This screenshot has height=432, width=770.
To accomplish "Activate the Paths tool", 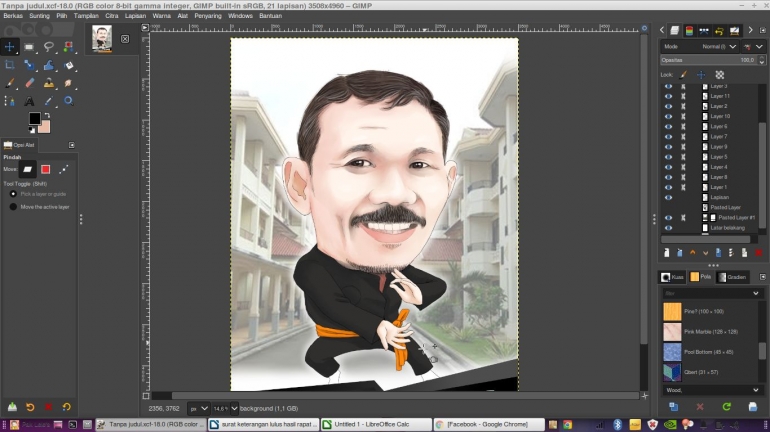I will coord(10,101).
